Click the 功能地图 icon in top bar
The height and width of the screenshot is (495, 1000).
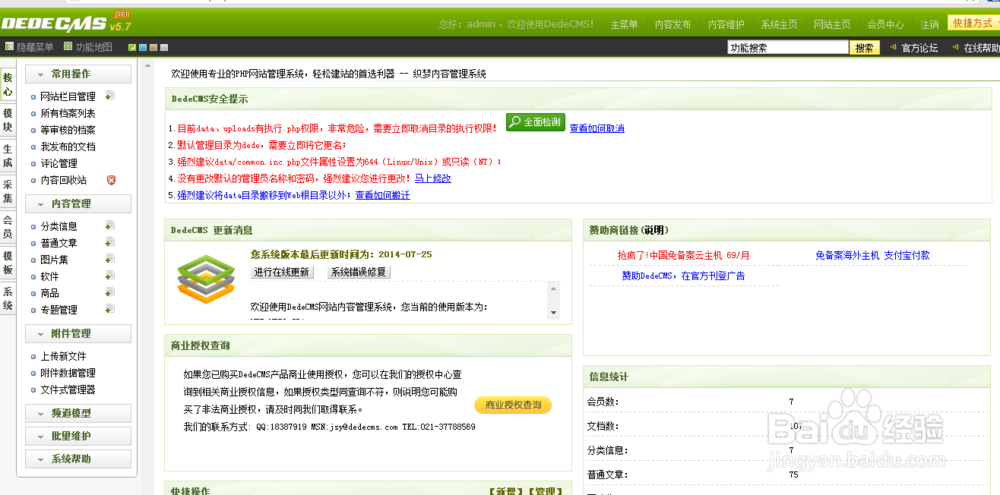point(68,47)
